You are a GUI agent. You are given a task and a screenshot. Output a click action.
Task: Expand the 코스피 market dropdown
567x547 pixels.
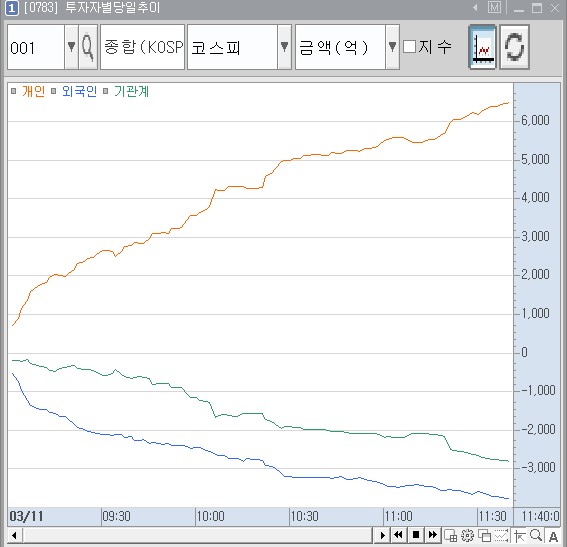point(284,47)
